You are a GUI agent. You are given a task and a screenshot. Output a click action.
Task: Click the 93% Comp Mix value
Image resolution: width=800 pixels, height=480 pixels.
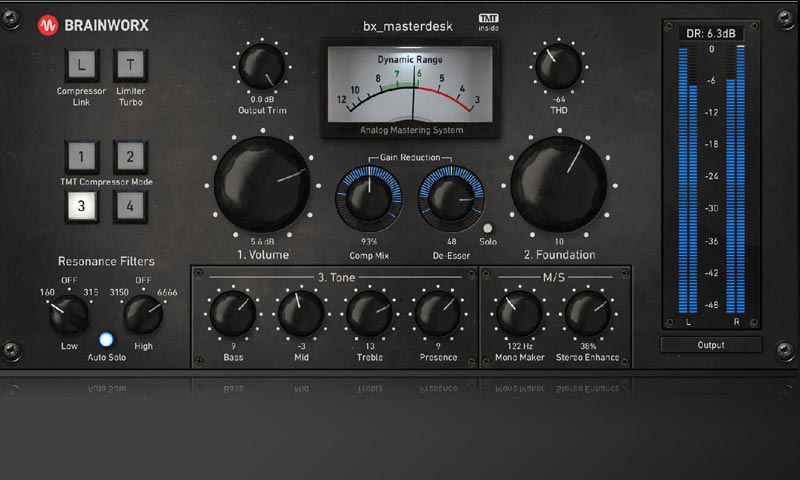(369, 241)
